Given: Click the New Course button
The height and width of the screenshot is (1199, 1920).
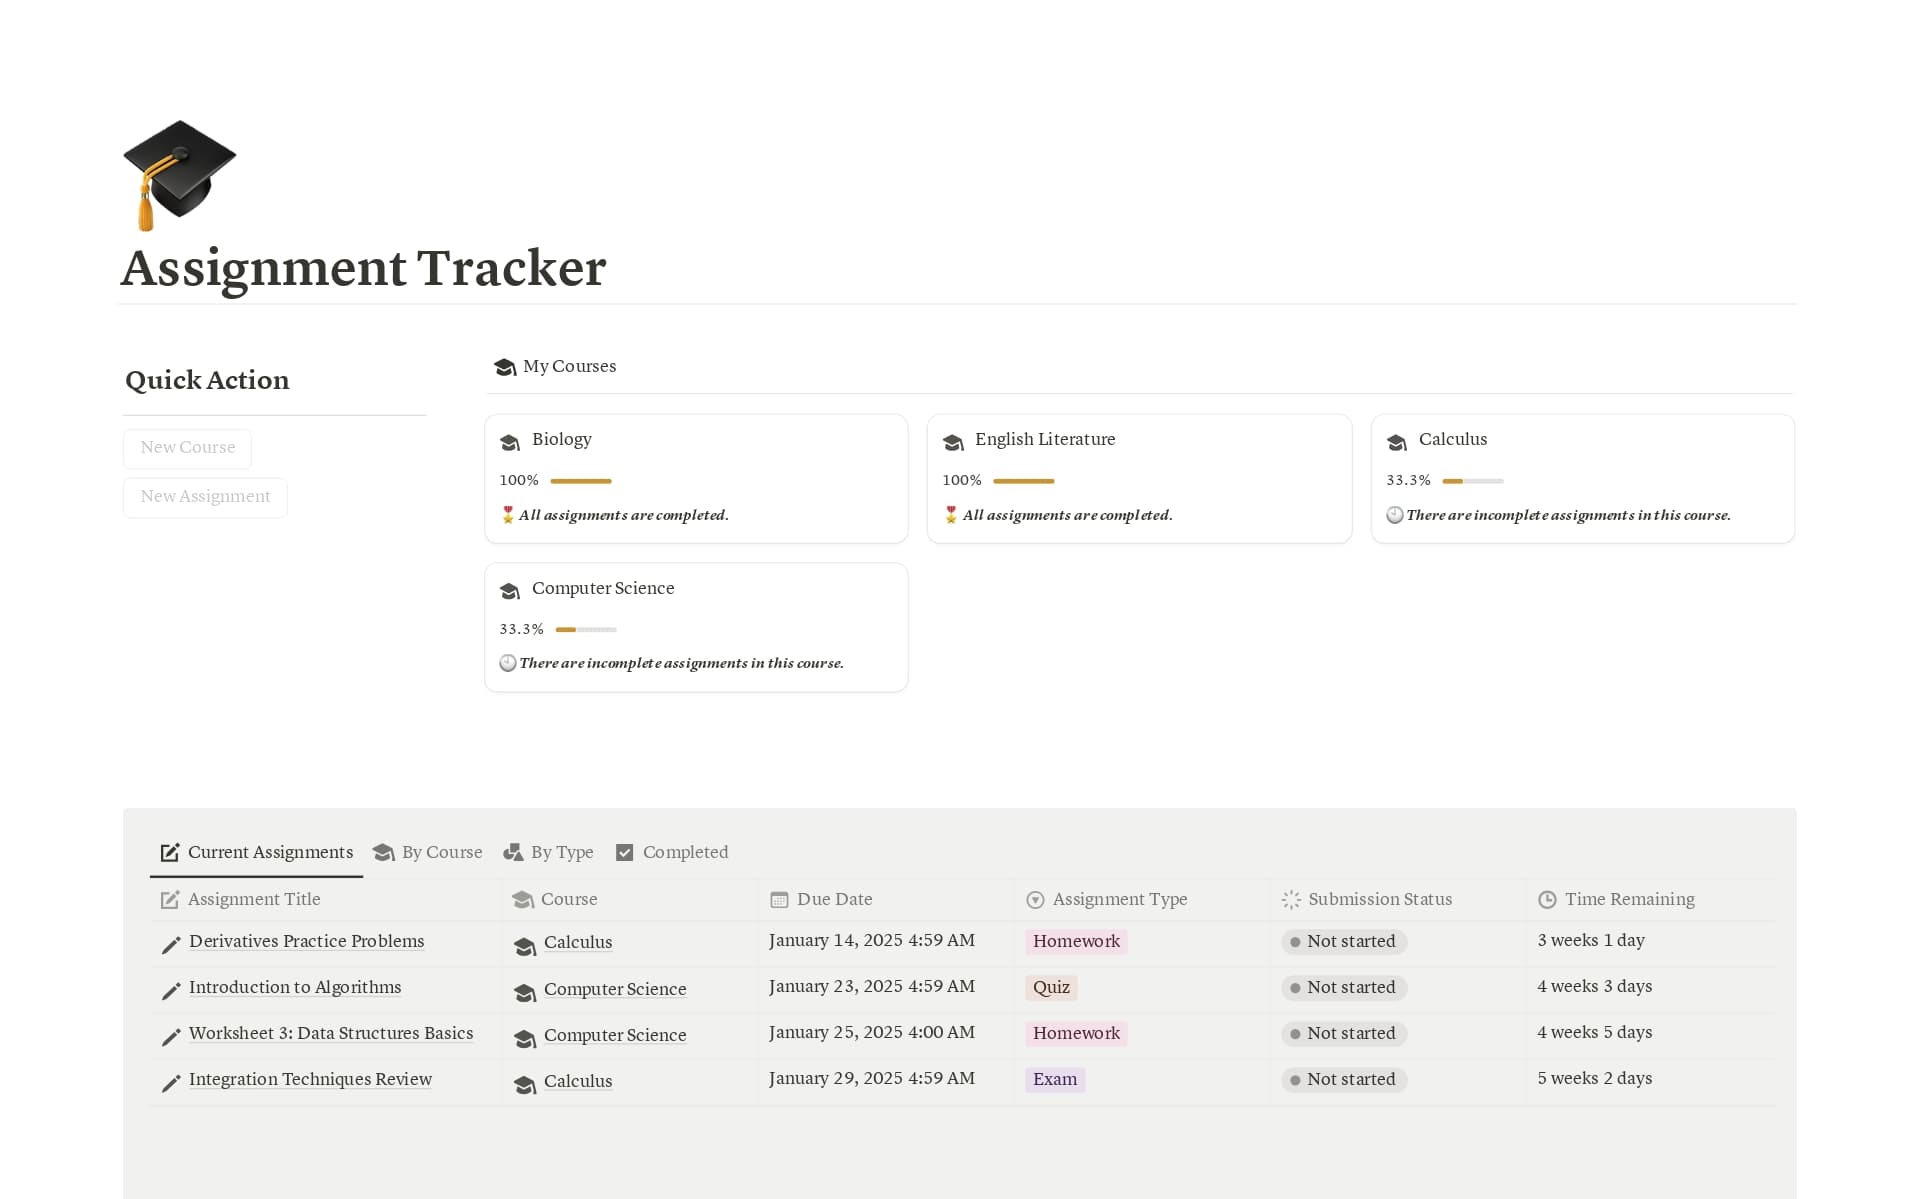Looking at the screenshot, I should (x=187, y=448).
